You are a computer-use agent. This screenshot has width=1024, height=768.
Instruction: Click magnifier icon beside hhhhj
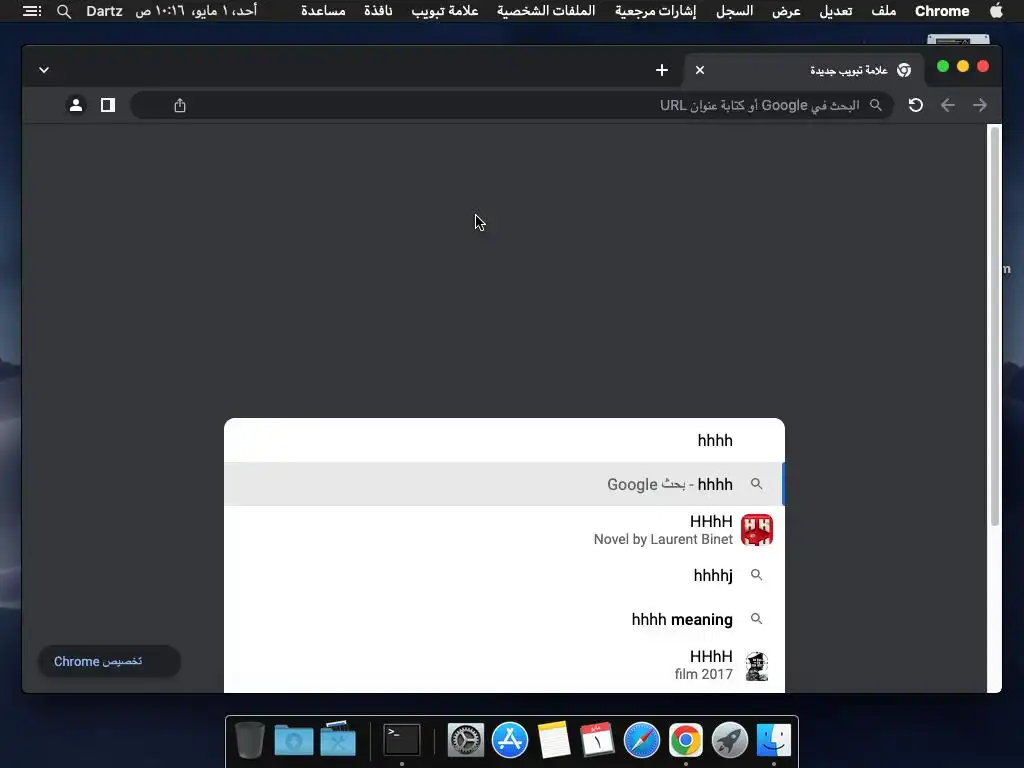coord(756,575)
